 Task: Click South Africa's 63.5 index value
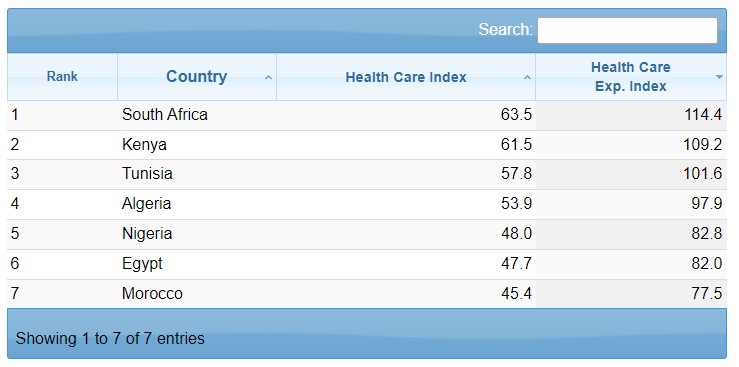pyautogui.click(x=516, y=114)
